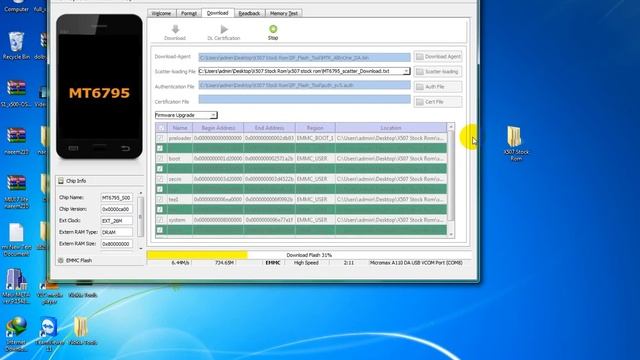The image size is (640, 360).
Task: Click the Download arrow icon in toolbar
Action: [x=175, y=29]
